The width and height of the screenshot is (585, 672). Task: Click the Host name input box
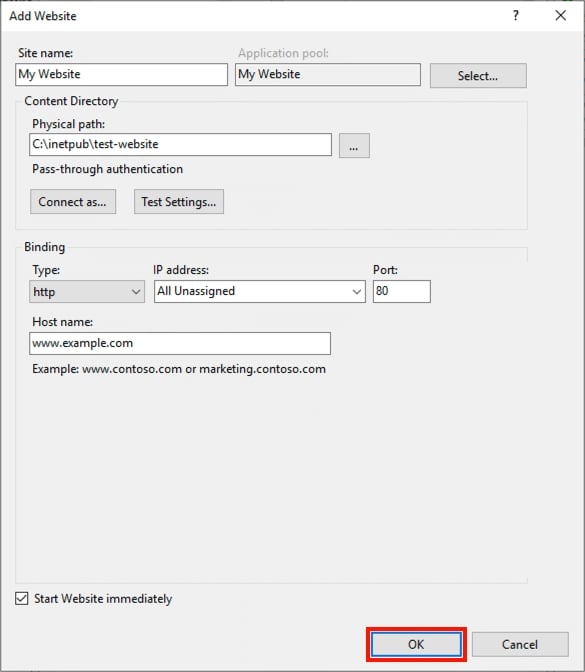coord(180,343)
